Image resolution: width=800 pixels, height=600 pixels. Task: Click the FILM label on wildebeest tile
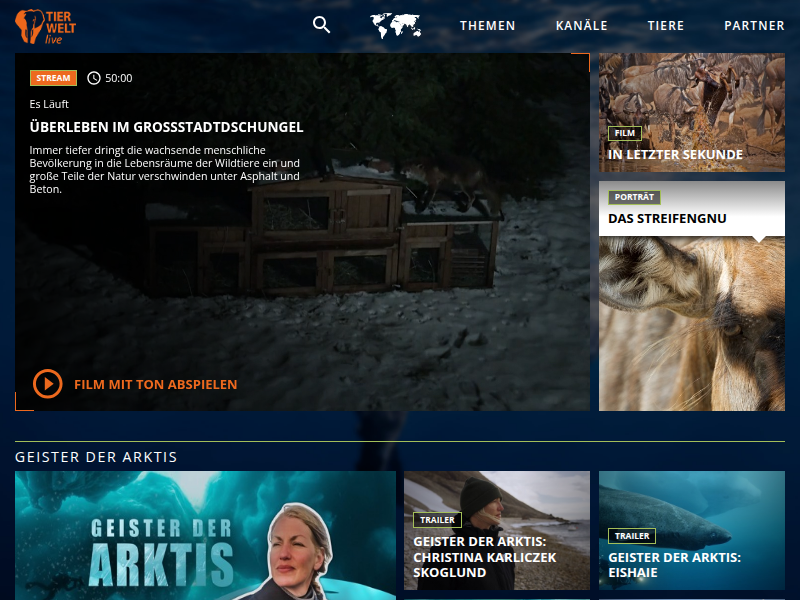624,133
